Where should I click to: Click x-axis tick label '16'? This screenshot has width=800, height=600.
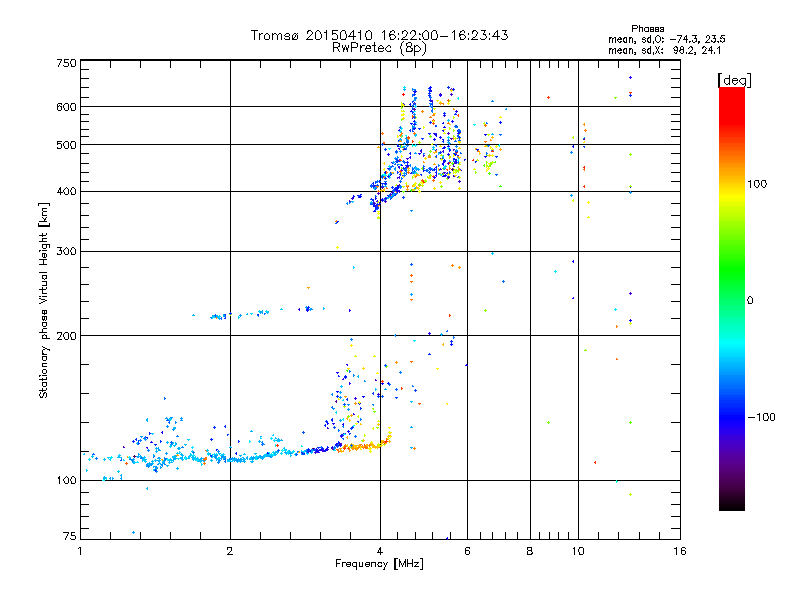tap(680, 551)
